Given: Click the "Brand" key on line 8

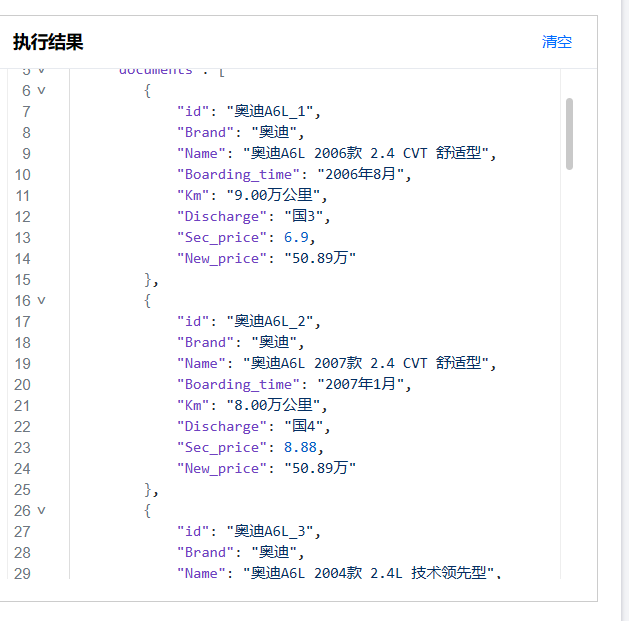Looking at the screenshot, I should click(x=205, y=132).
